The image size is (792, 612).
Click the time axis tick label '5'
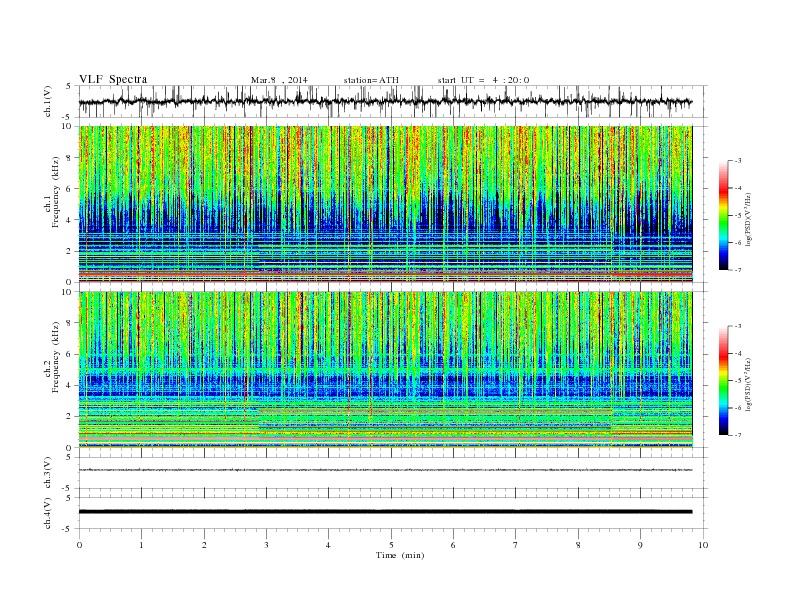tap(391, 545)
